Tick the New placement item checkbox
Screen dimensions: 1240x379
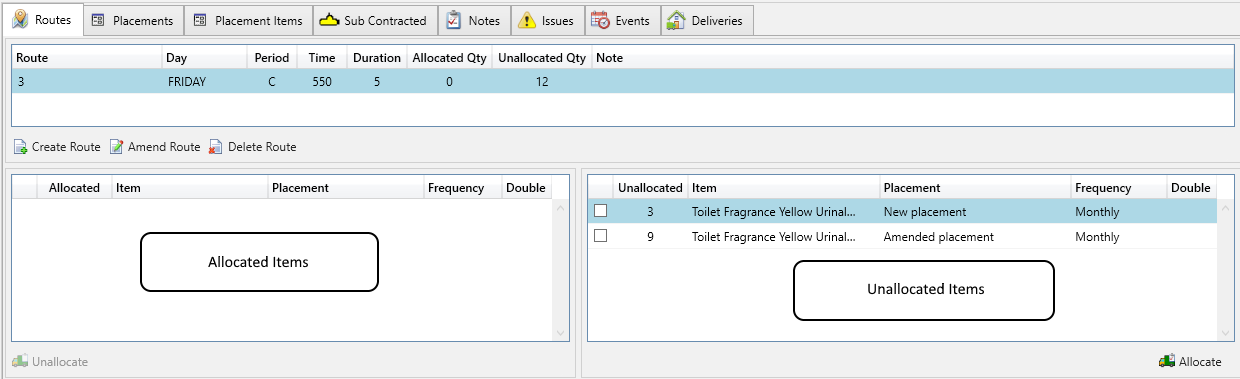point(600,211)
